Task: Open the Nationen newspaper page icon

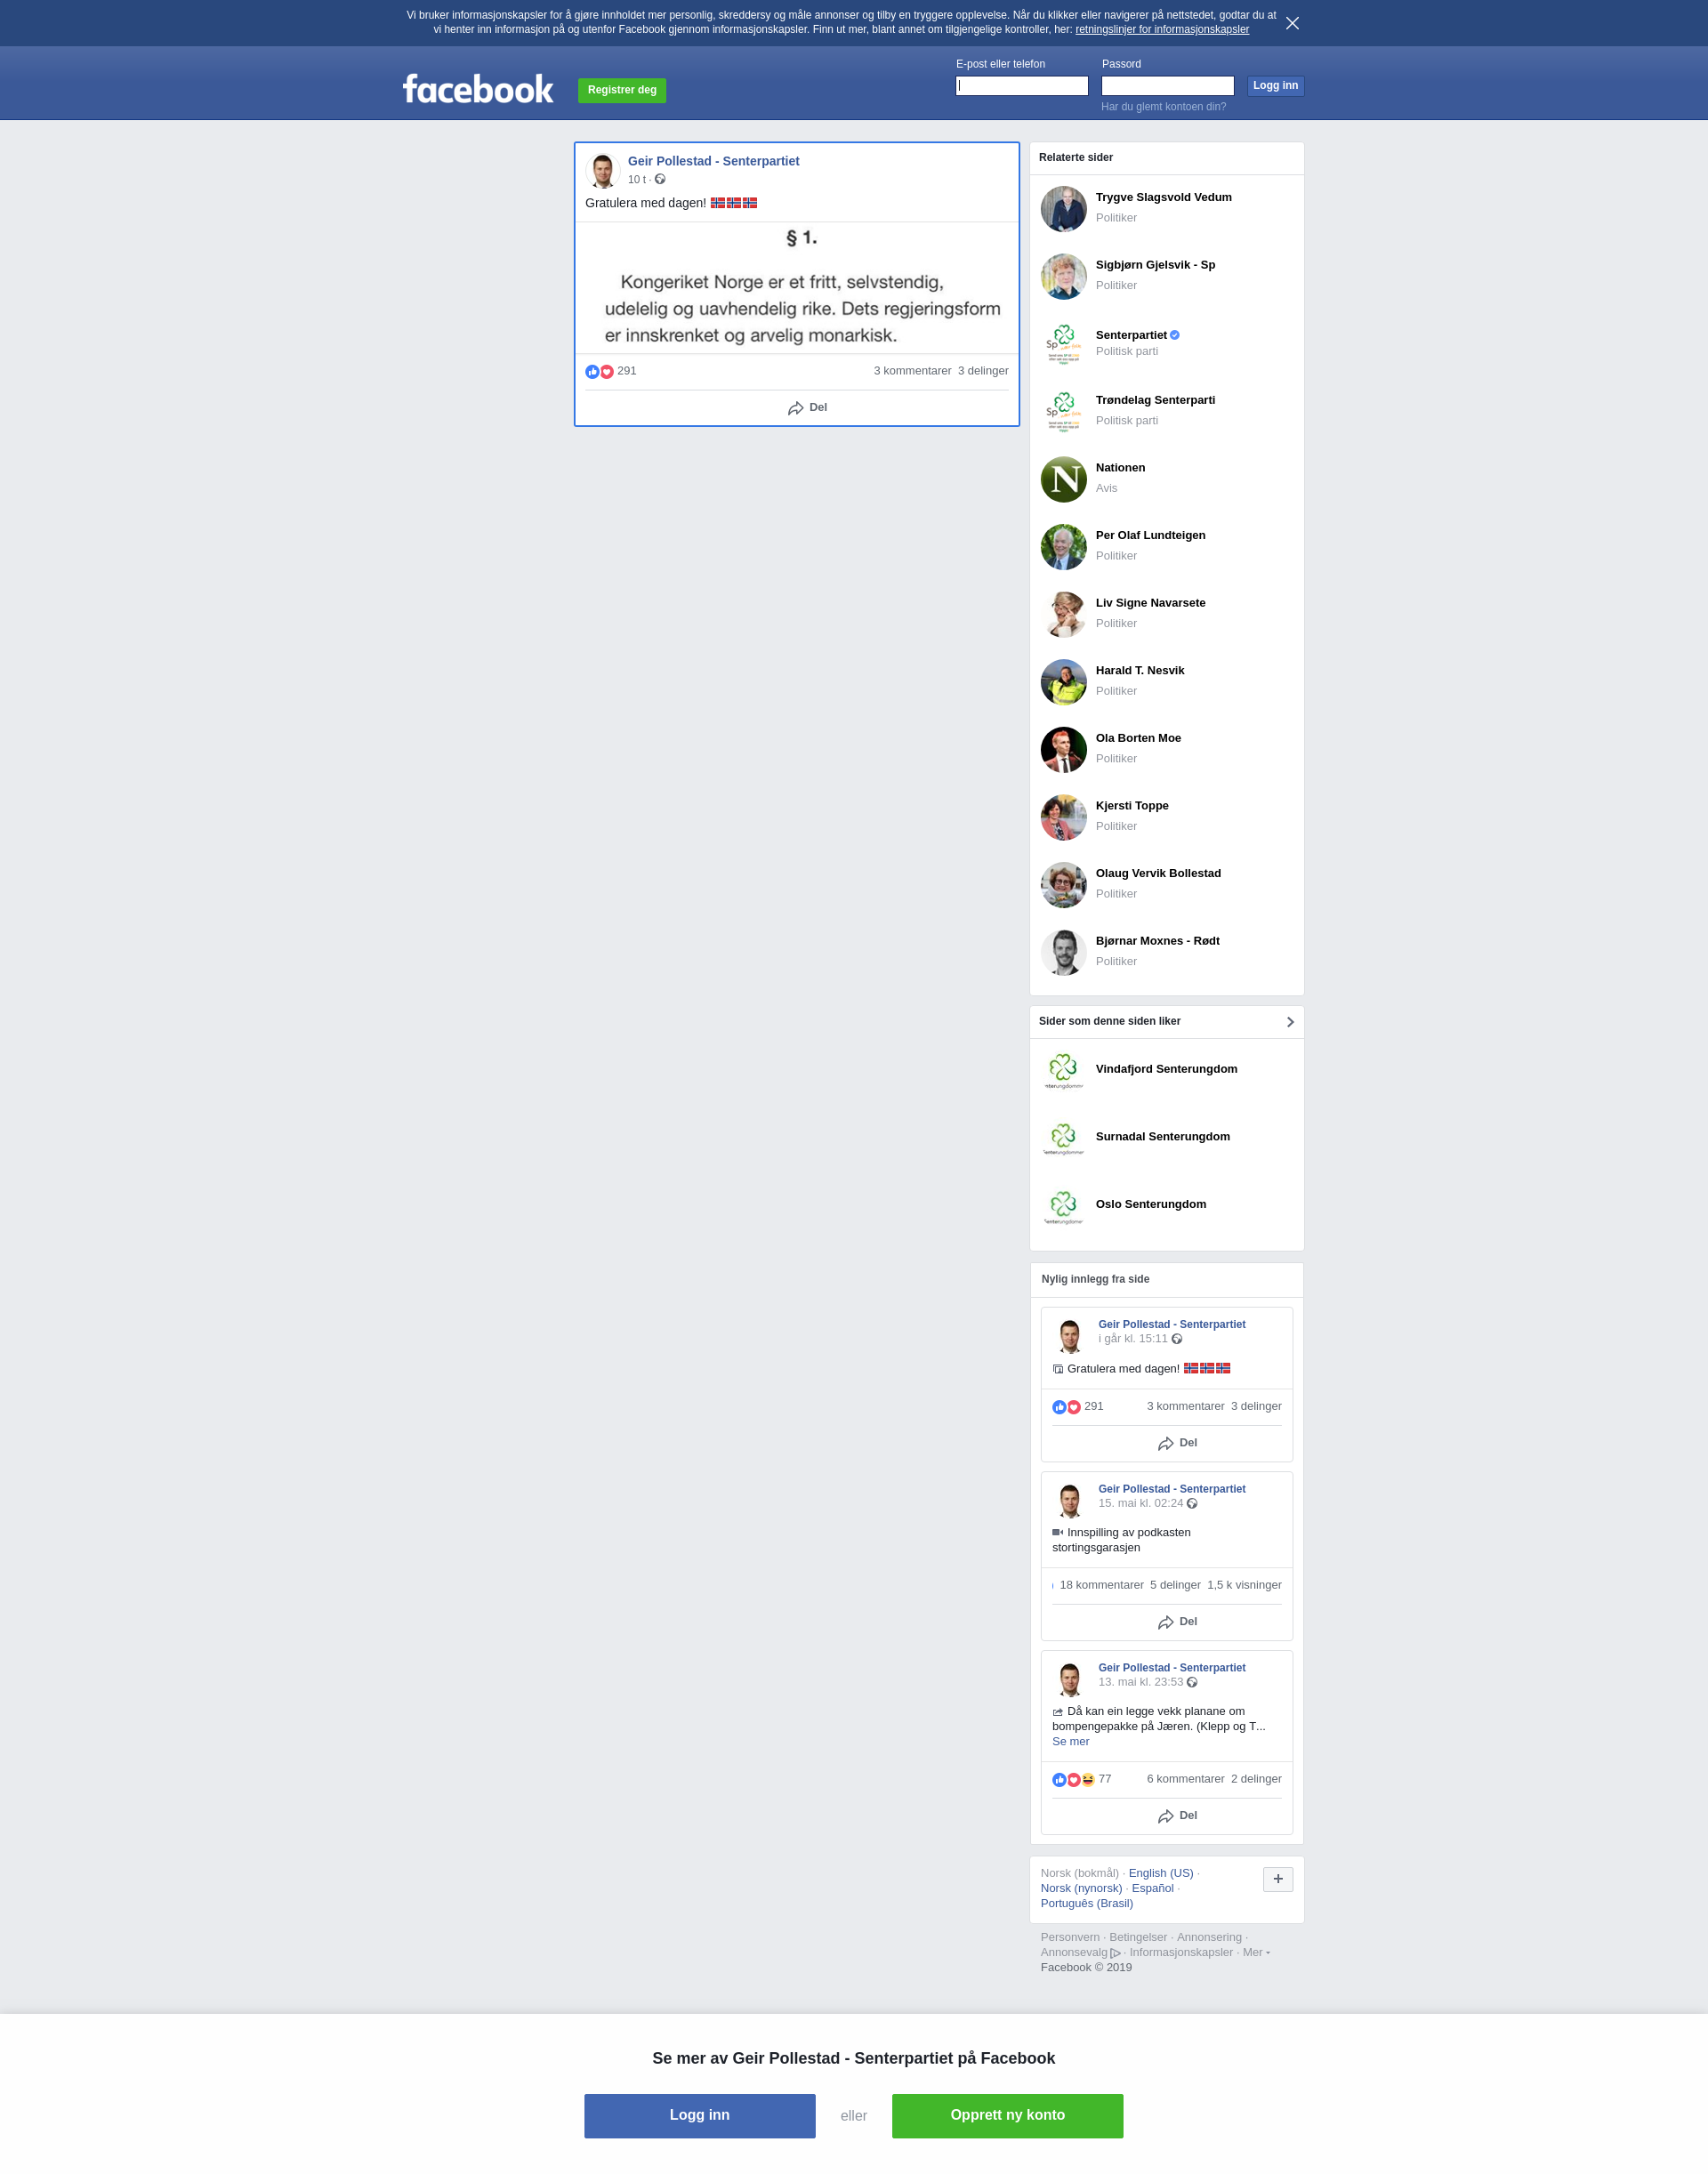Action: coord(1063,479)
